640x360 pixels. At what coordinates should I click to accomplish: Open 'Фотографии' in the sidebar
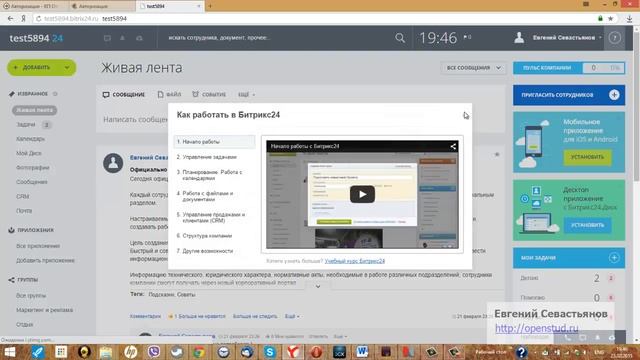[x=33, y=167]
